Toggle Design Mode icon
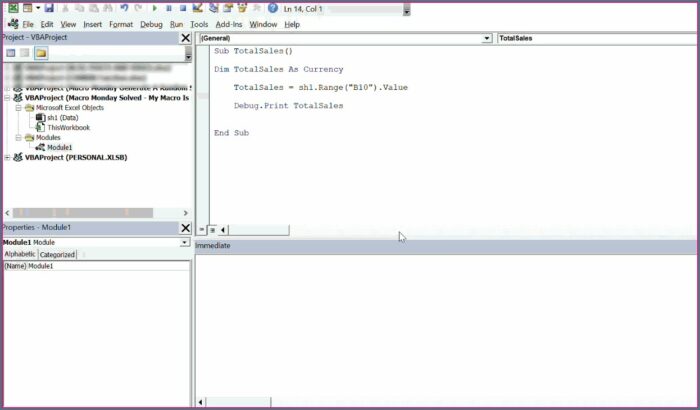This screenshot has height=410, width=700. click(197, 8)
